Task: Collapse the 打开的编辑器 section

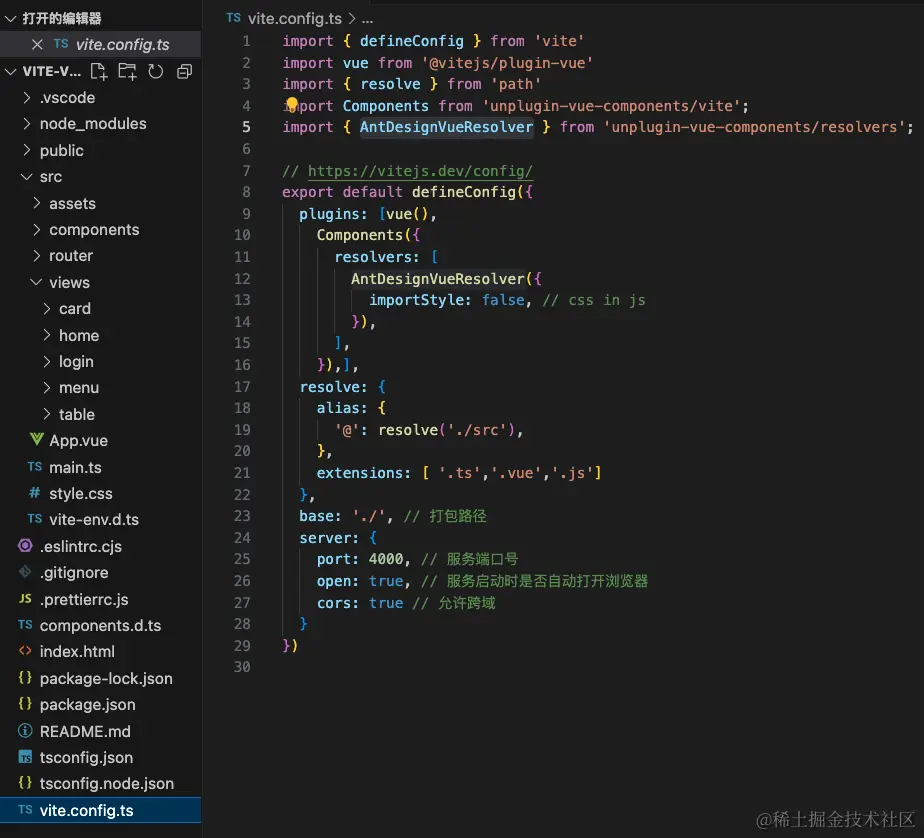Action: click(x=10, y=18)
